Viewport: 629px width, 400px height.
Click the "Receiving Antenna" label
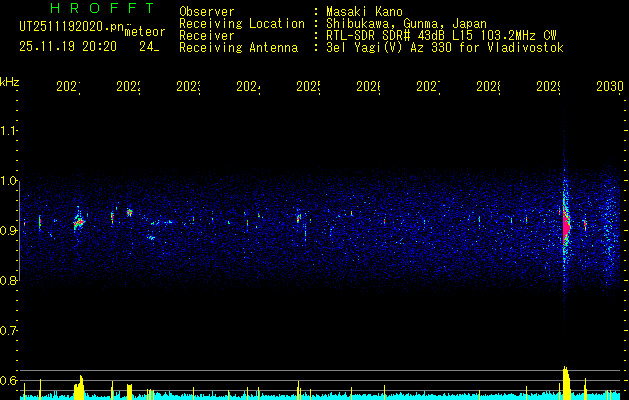click(238, 48)
